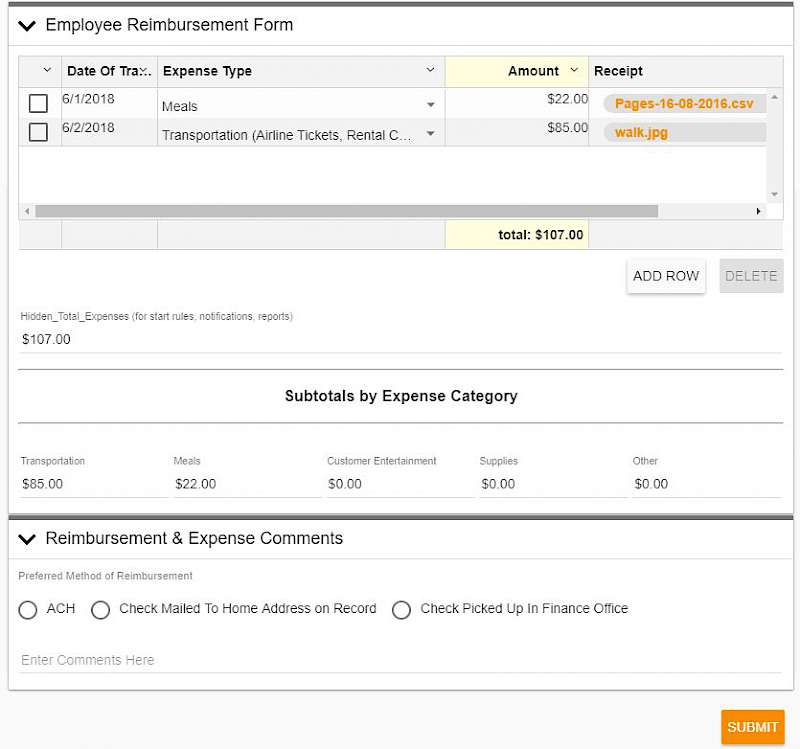Click the vertical scrollbar up arrow

point(774,97)
